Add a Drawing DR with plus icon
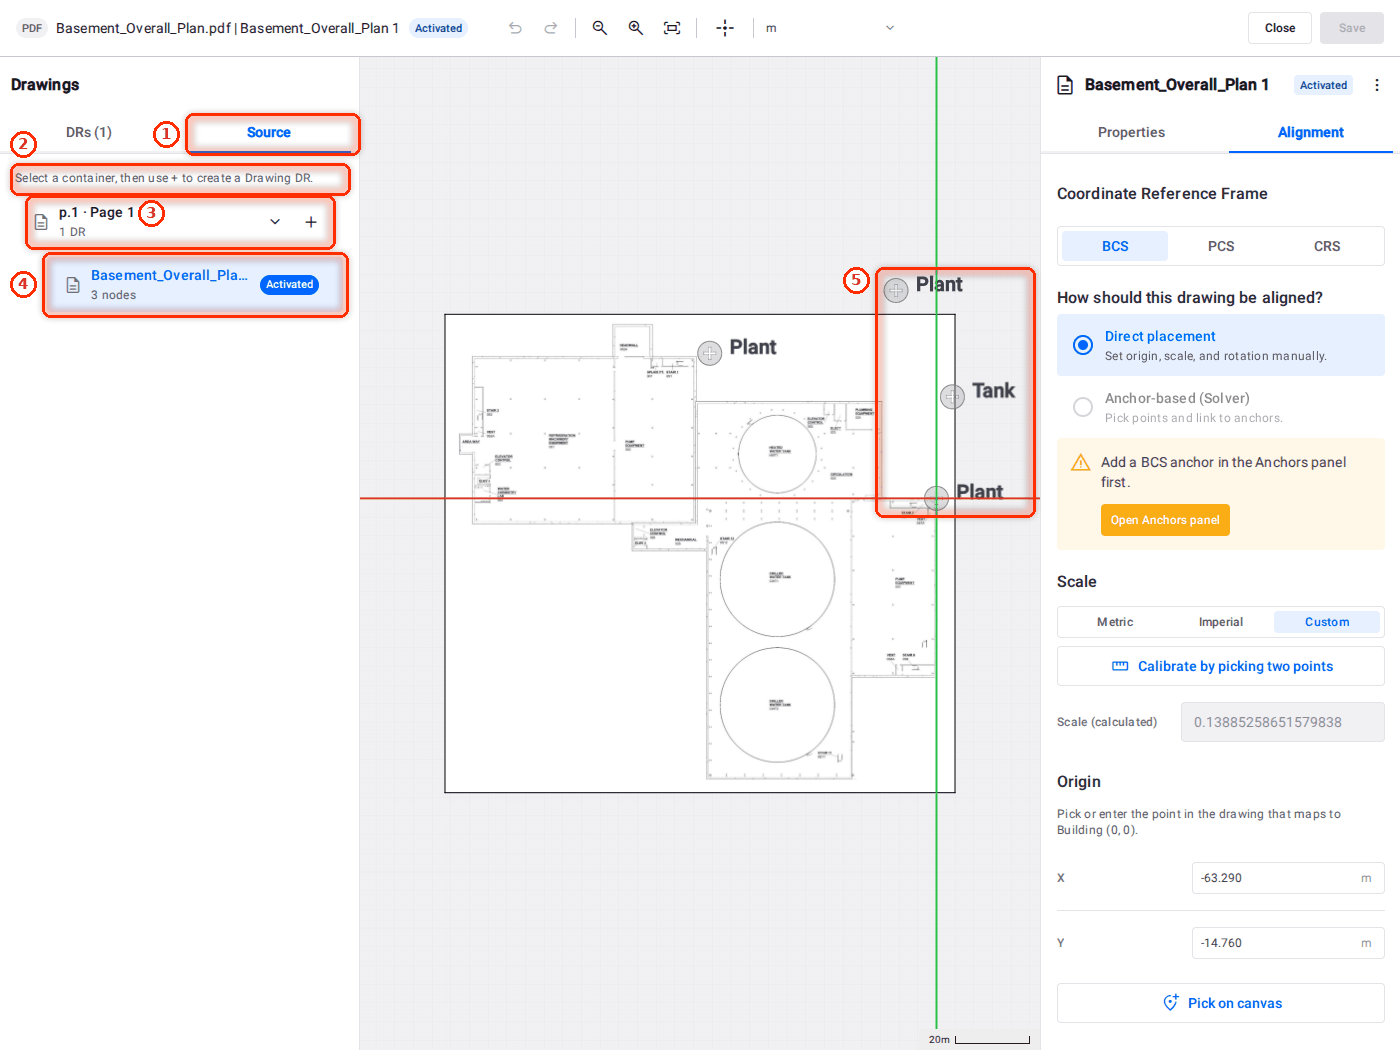 (311, 222)
